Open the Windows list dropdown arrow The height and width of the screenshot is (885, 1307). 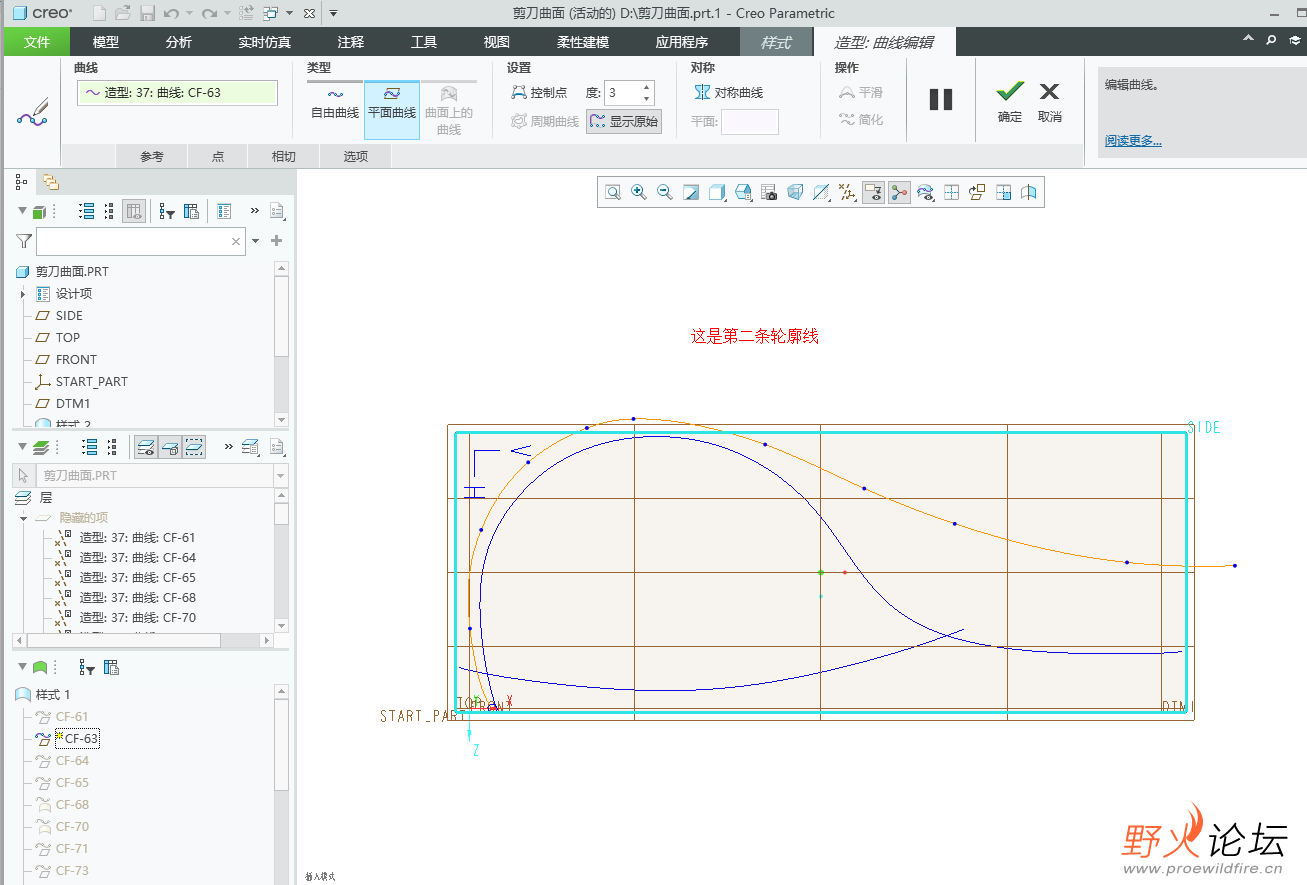[x=289, y=14]
